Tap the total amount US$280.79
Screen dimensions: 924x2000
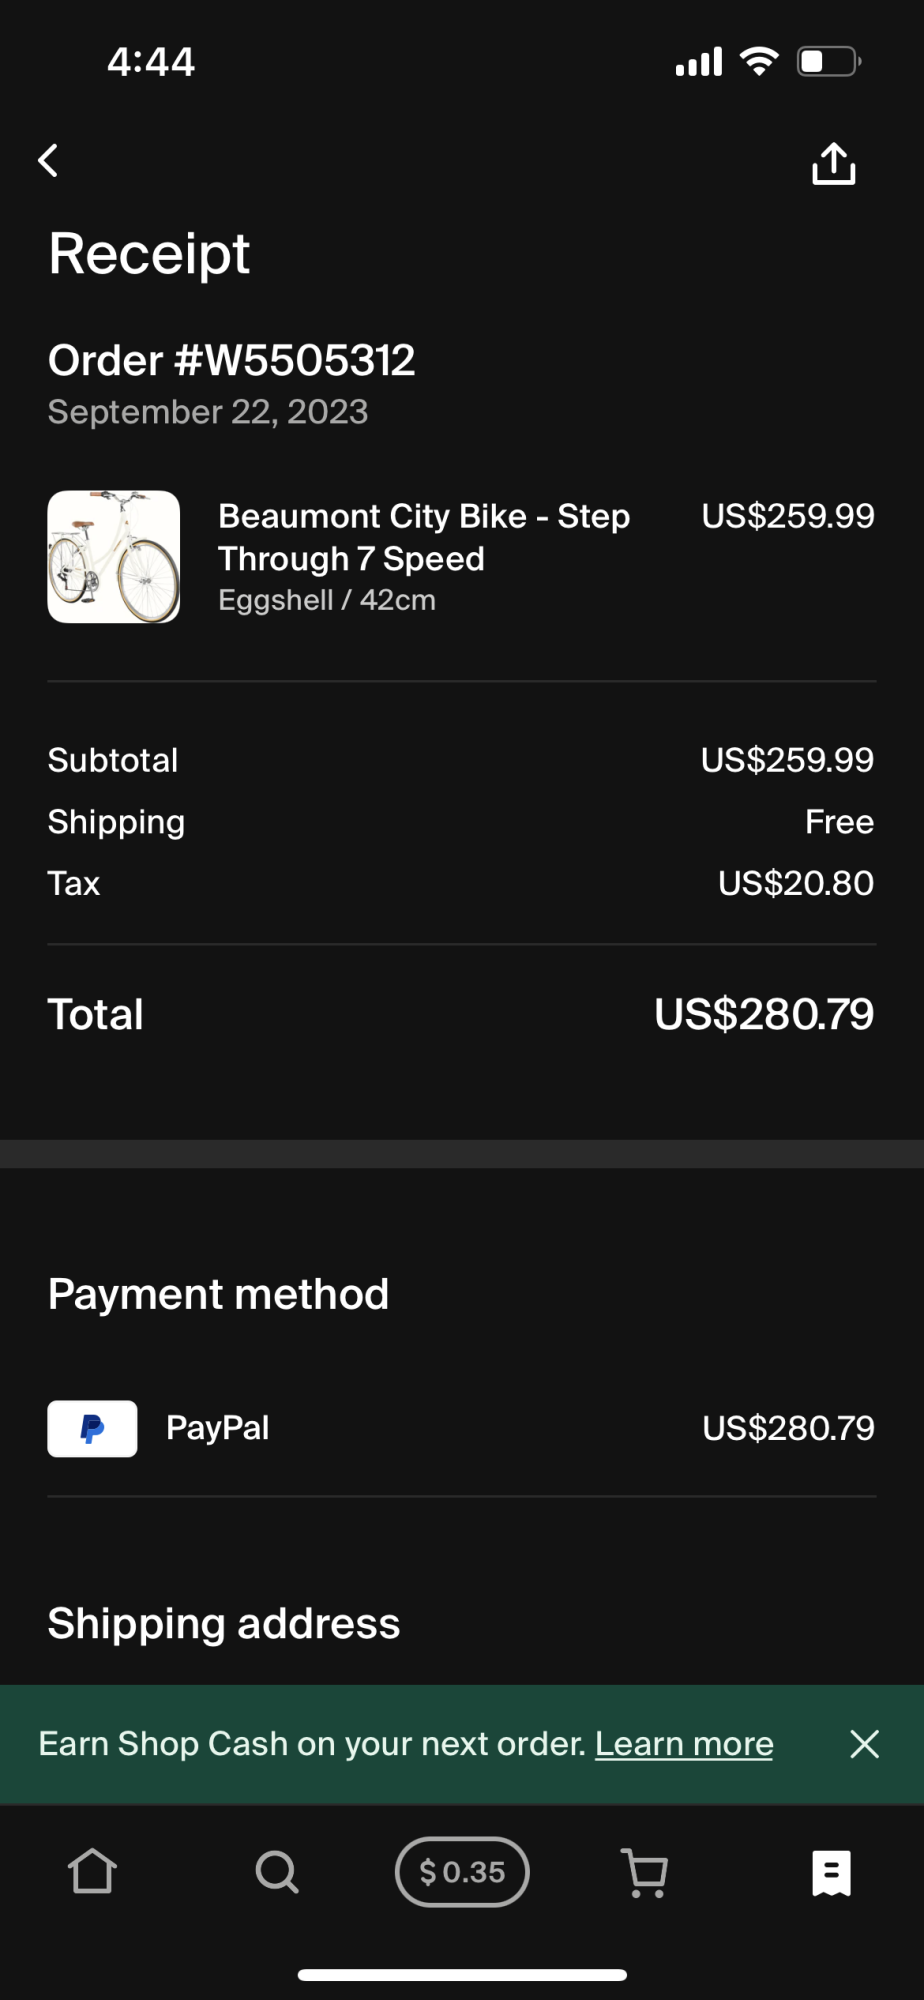[764, 1014]
